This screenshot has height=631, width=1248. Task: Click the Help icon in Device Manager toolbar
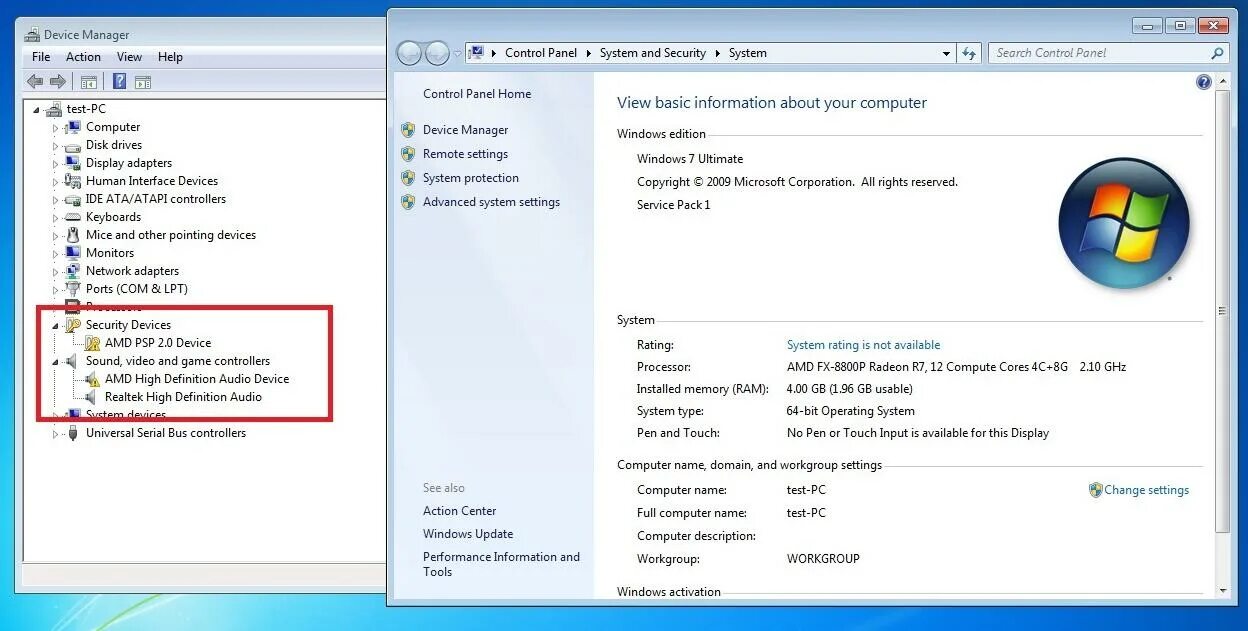pos(119,82)
